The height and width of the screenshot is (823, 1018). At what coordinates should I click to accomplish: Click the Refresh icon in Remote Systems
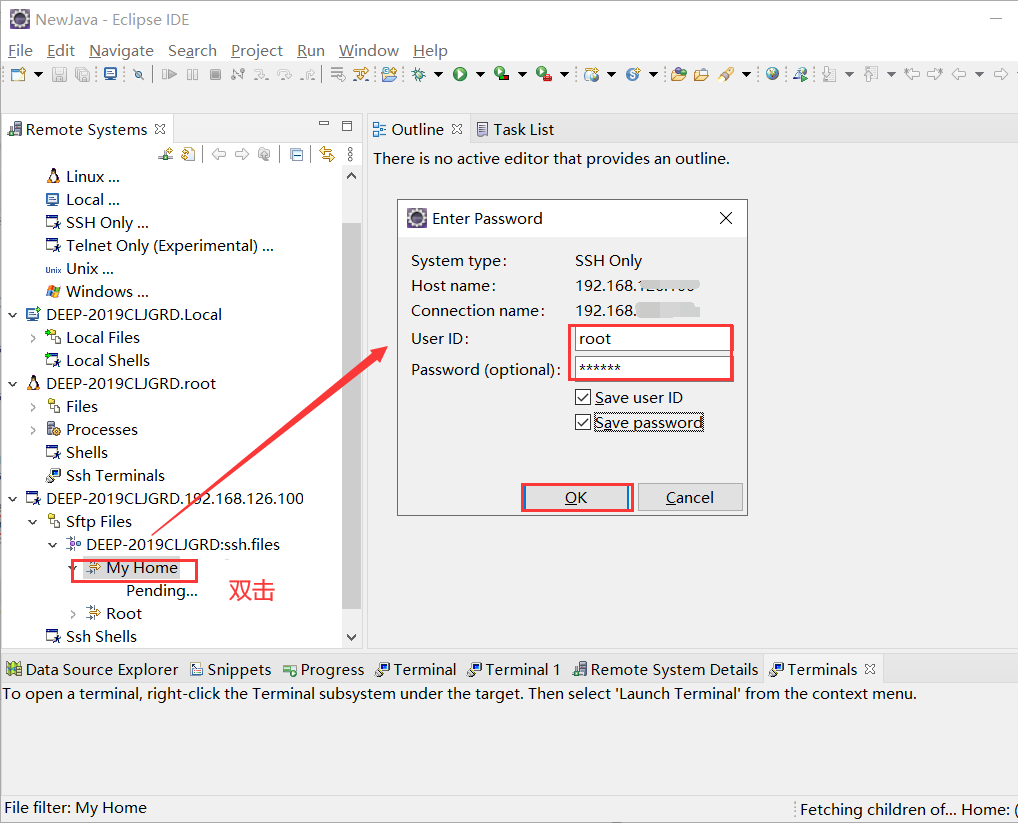coord(188,154)
